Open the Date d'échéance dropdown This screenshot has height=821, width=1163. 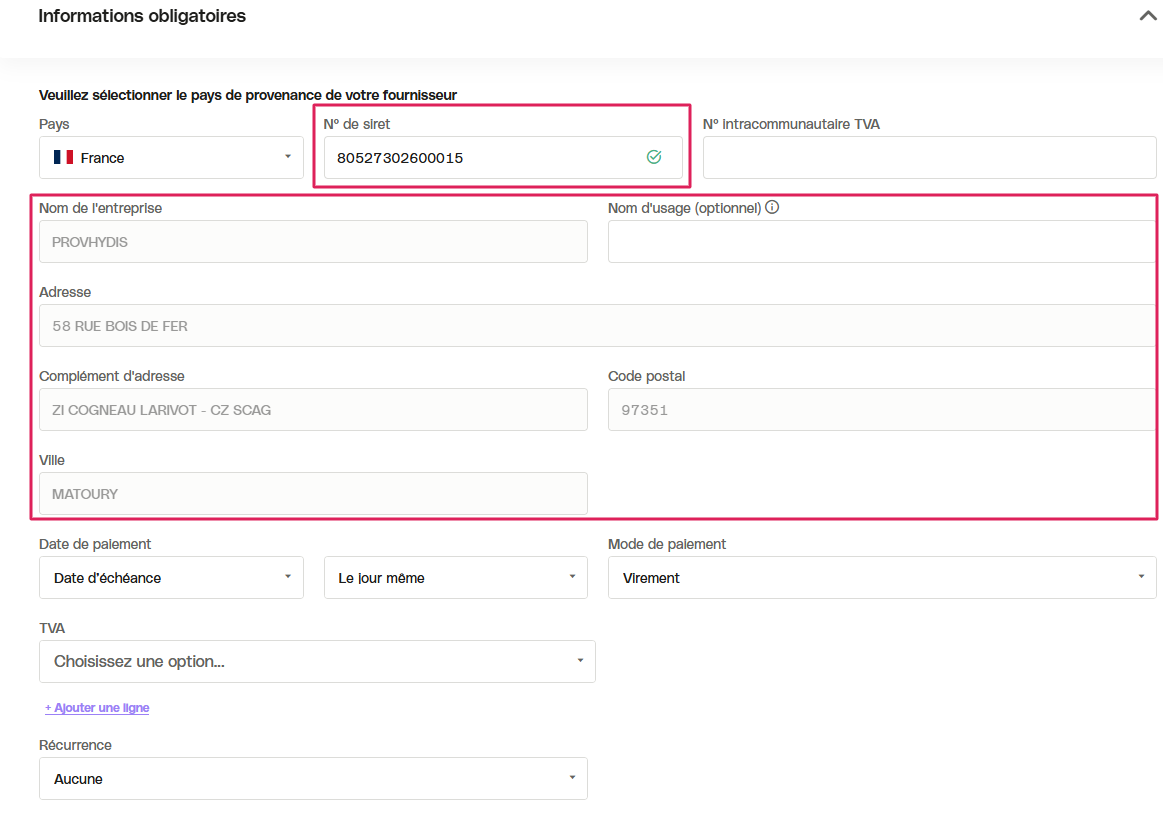pyautogui.click(x=171, y=578)
